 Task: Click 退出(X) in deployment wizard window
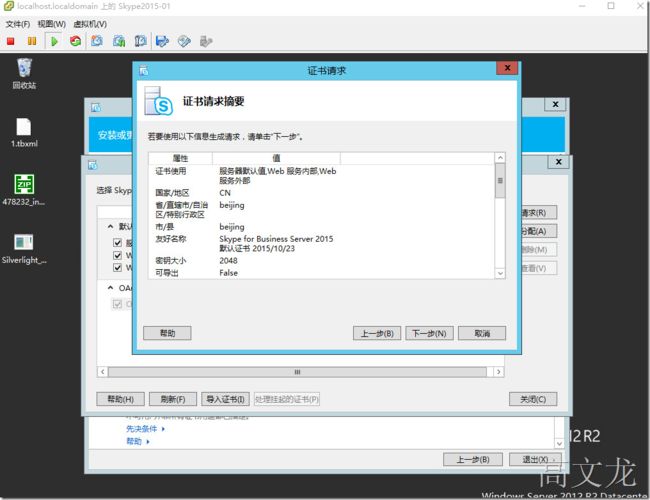coord(536,459)
